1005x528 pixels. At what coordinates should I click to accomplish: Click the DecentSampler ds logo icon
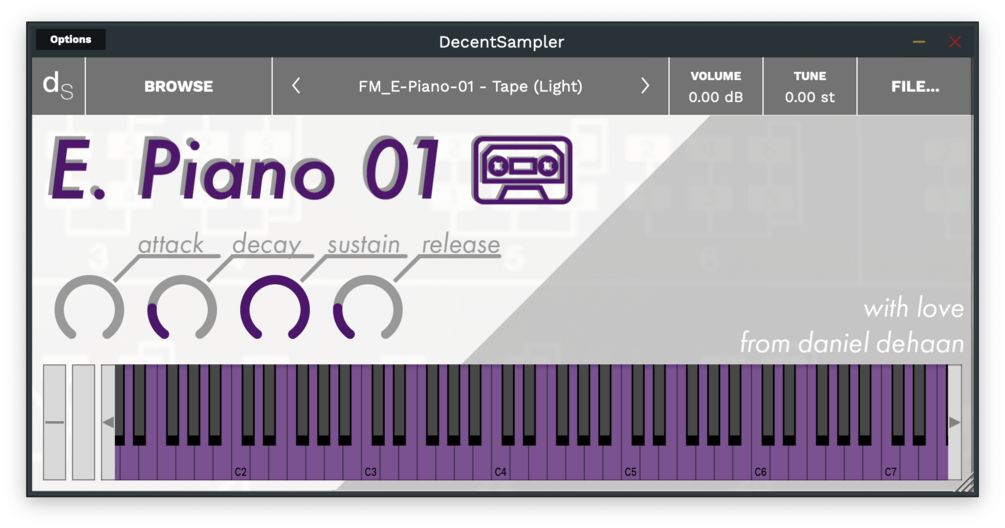(x=58, y=86)
